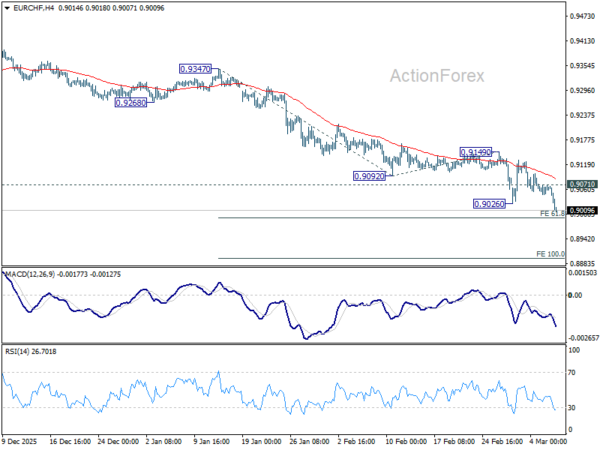
Task: Click the 0.94730 price axis value
Action: pos(582,16)
